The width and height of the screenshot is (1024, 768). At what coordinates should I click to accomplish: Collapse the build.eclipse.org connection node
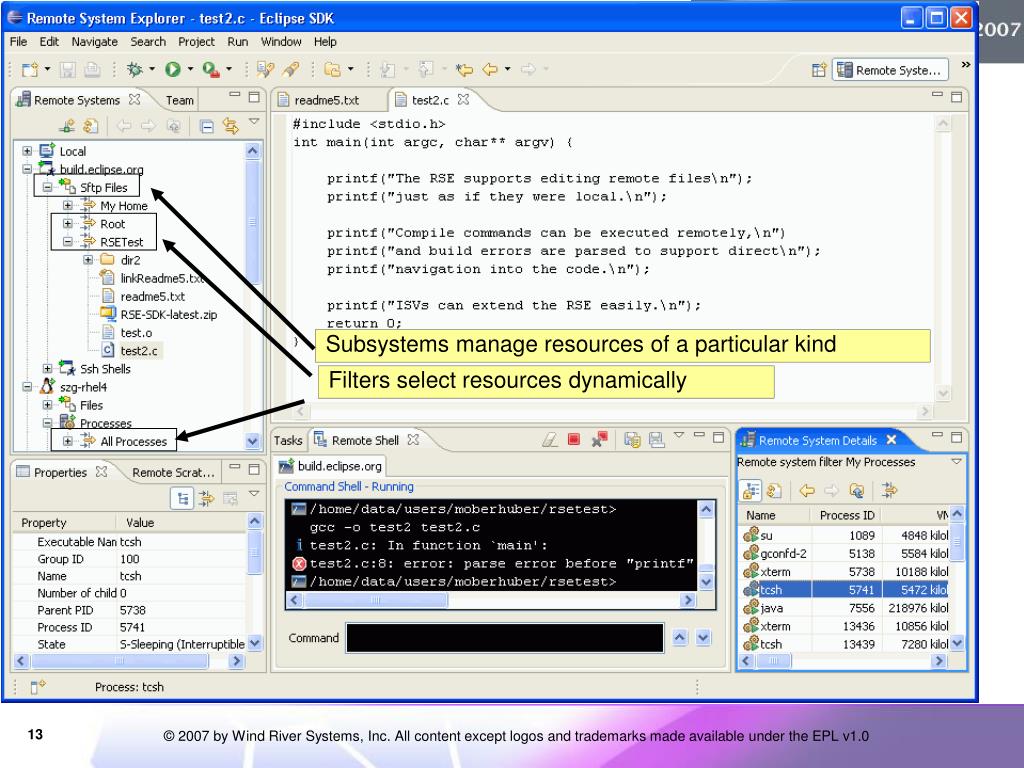coord(27,169)
